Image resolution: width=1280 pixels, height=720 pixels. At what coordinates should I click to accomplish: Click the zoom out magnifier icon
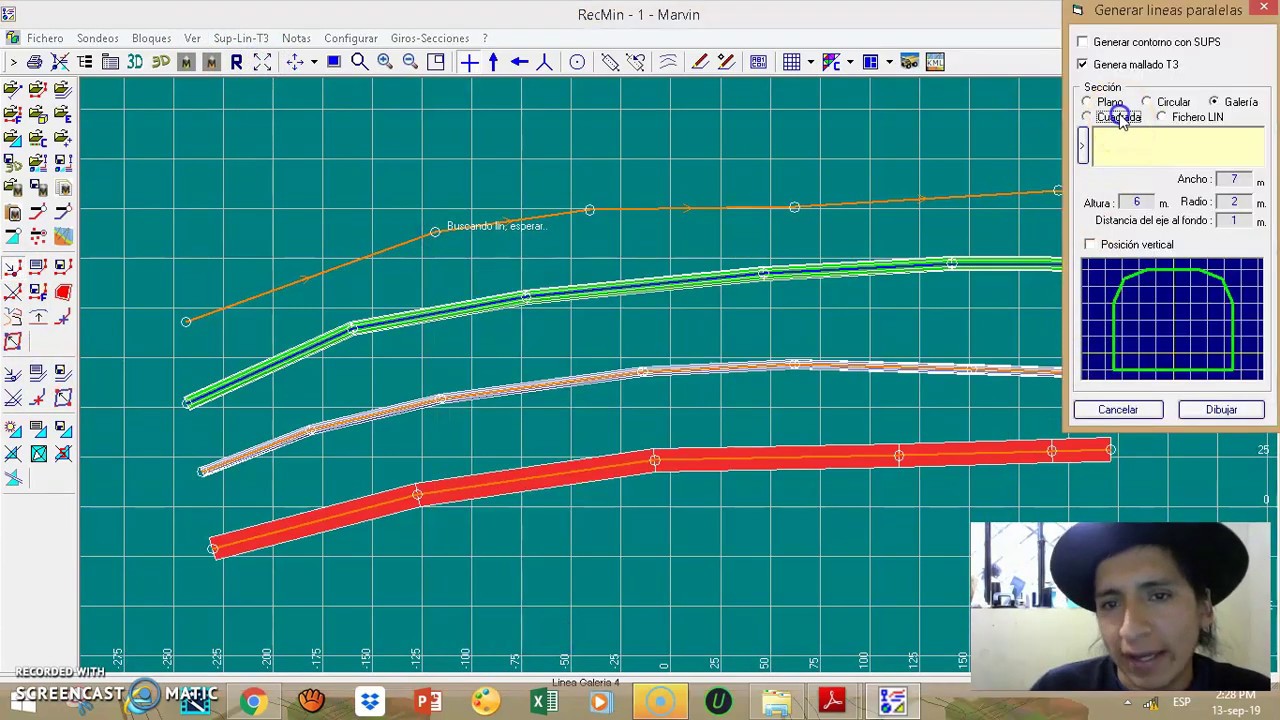coord(410,62)
